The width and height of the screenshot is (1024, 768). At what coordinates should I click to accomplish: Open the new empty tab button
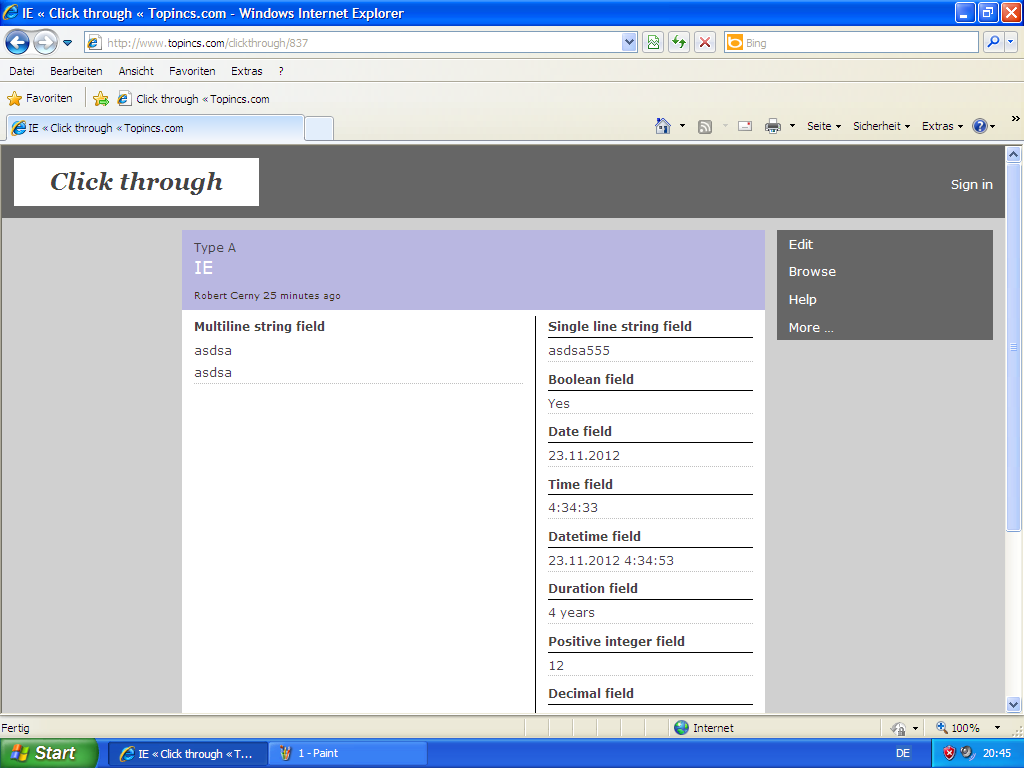[319, 128]
